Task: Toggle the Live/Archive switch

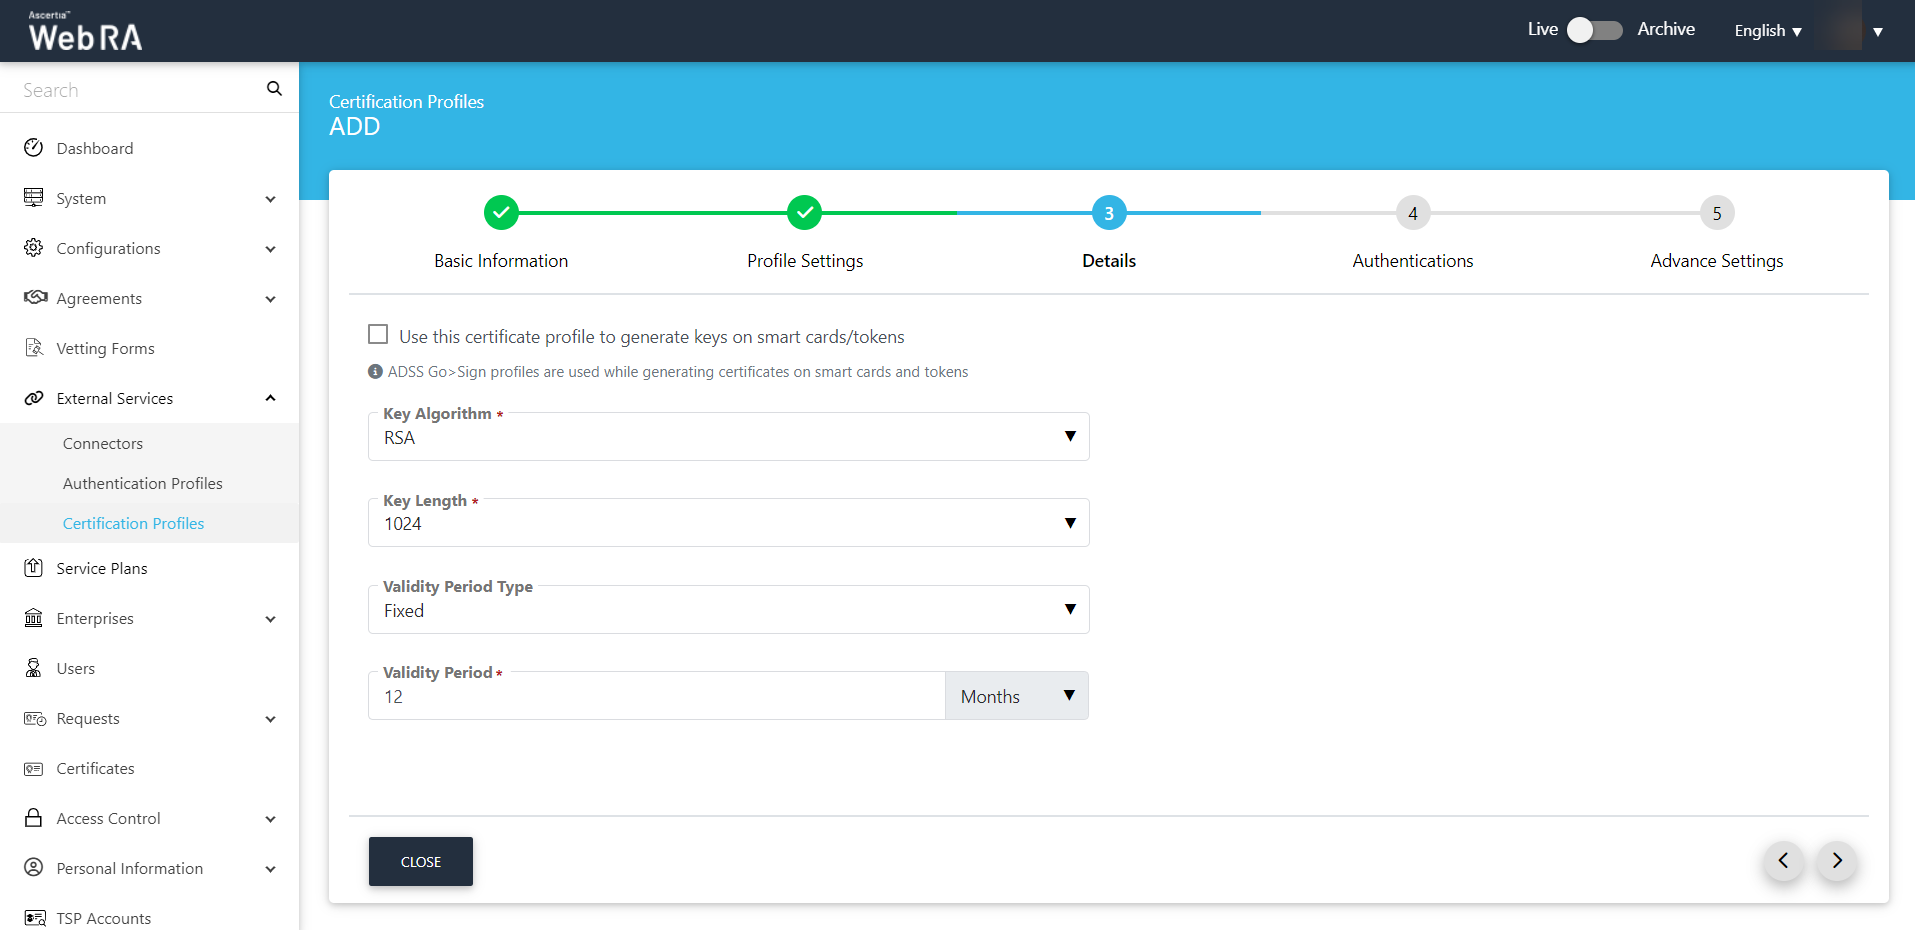Action: click(1594, 30)
